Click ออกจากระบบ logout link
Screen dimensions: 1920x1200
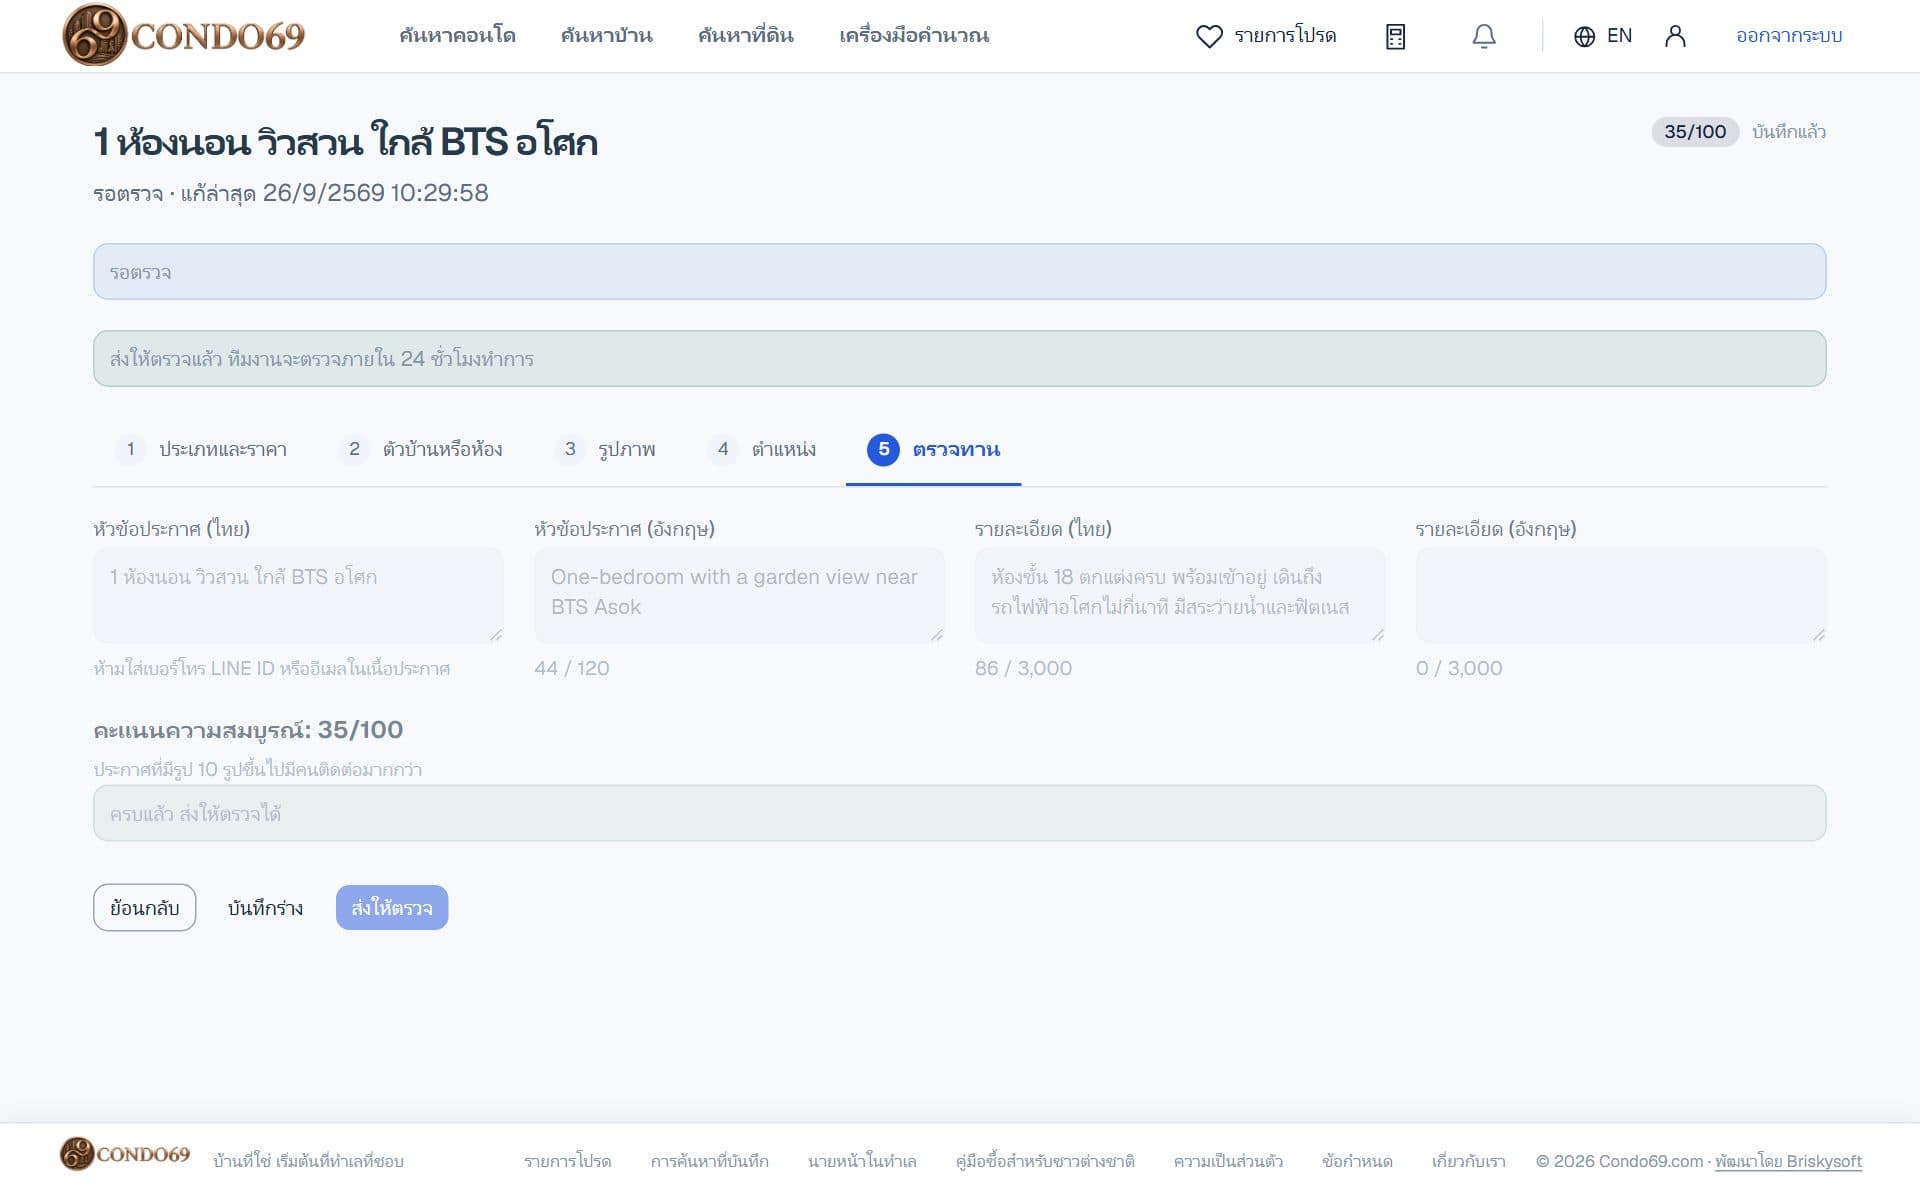(x=1789, y=36)
